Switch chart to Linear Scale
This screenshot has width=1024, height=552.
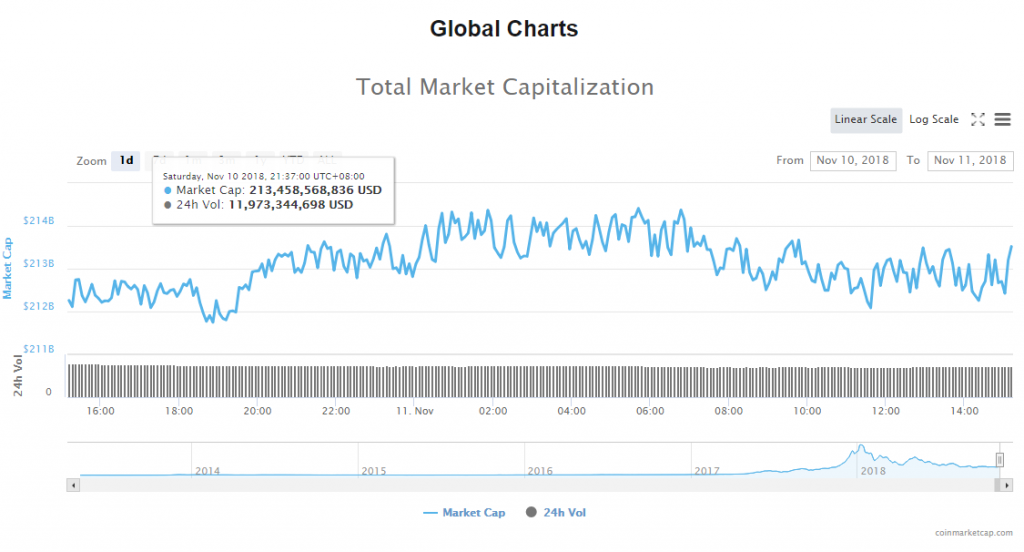(x=866, y=120)
